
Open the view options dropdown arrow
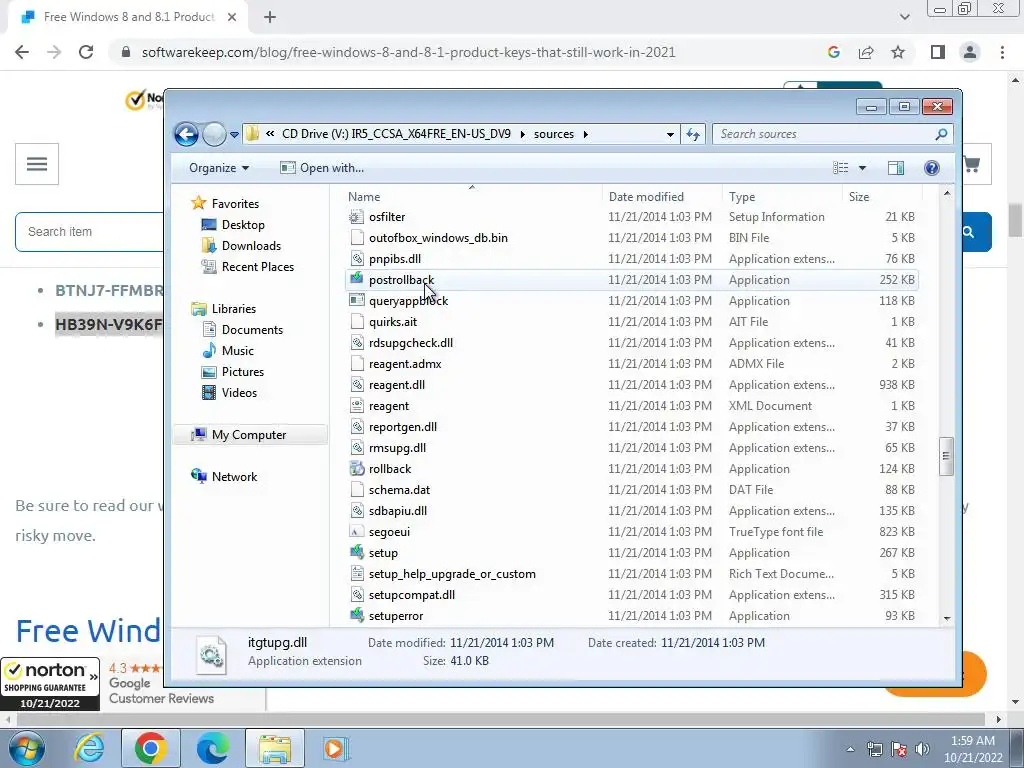click(x=862, y=168)
